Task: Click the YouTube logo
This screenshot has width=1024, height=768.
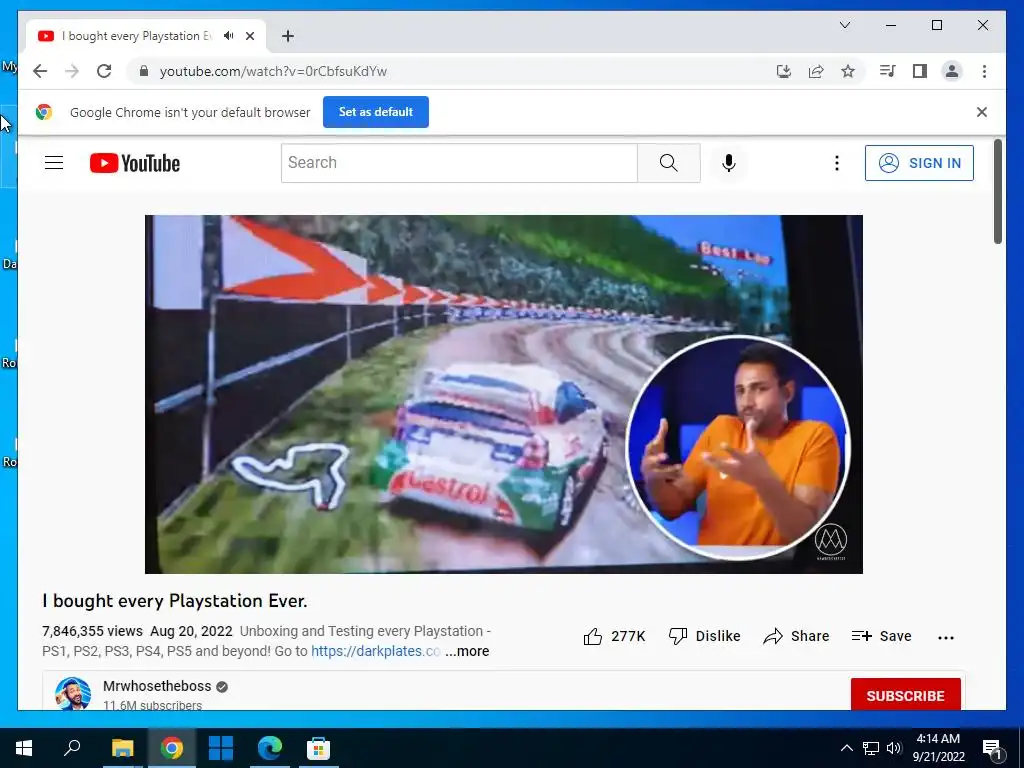Action: (x=135, y=163)
